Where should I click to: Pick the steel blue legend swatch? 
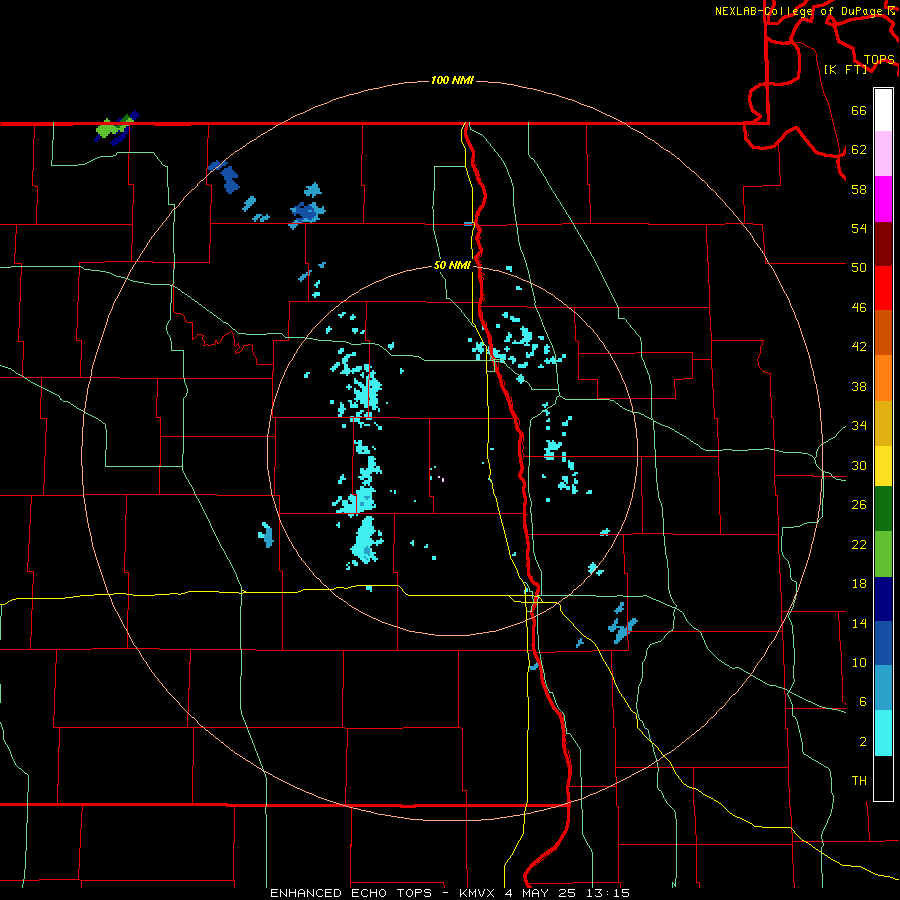(x=883, y=688)
